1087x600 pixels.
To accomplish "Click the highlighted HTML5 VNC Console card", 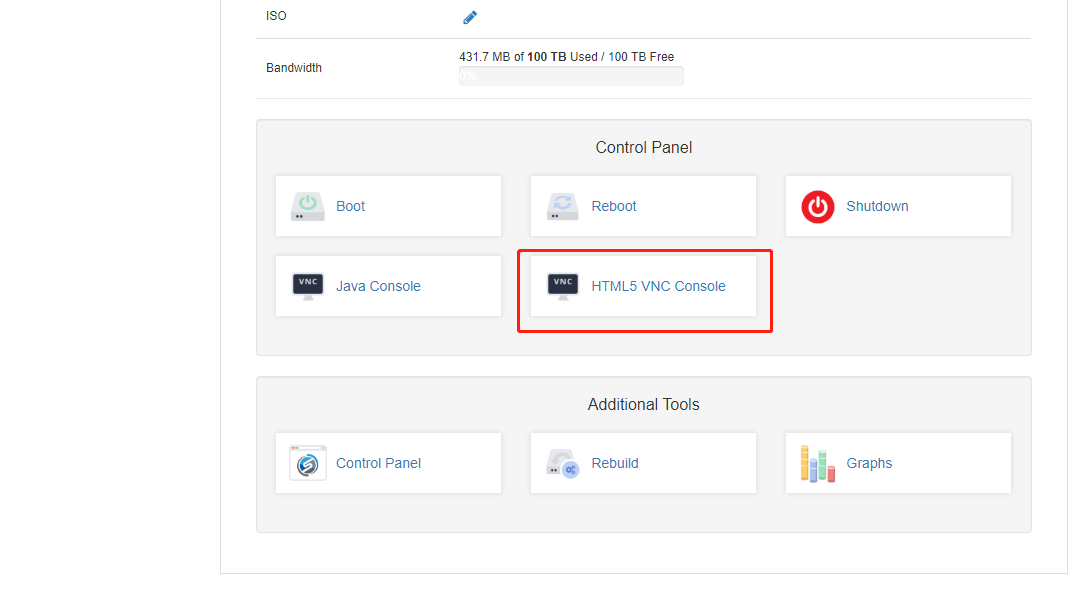I will [x=644, y=290].
